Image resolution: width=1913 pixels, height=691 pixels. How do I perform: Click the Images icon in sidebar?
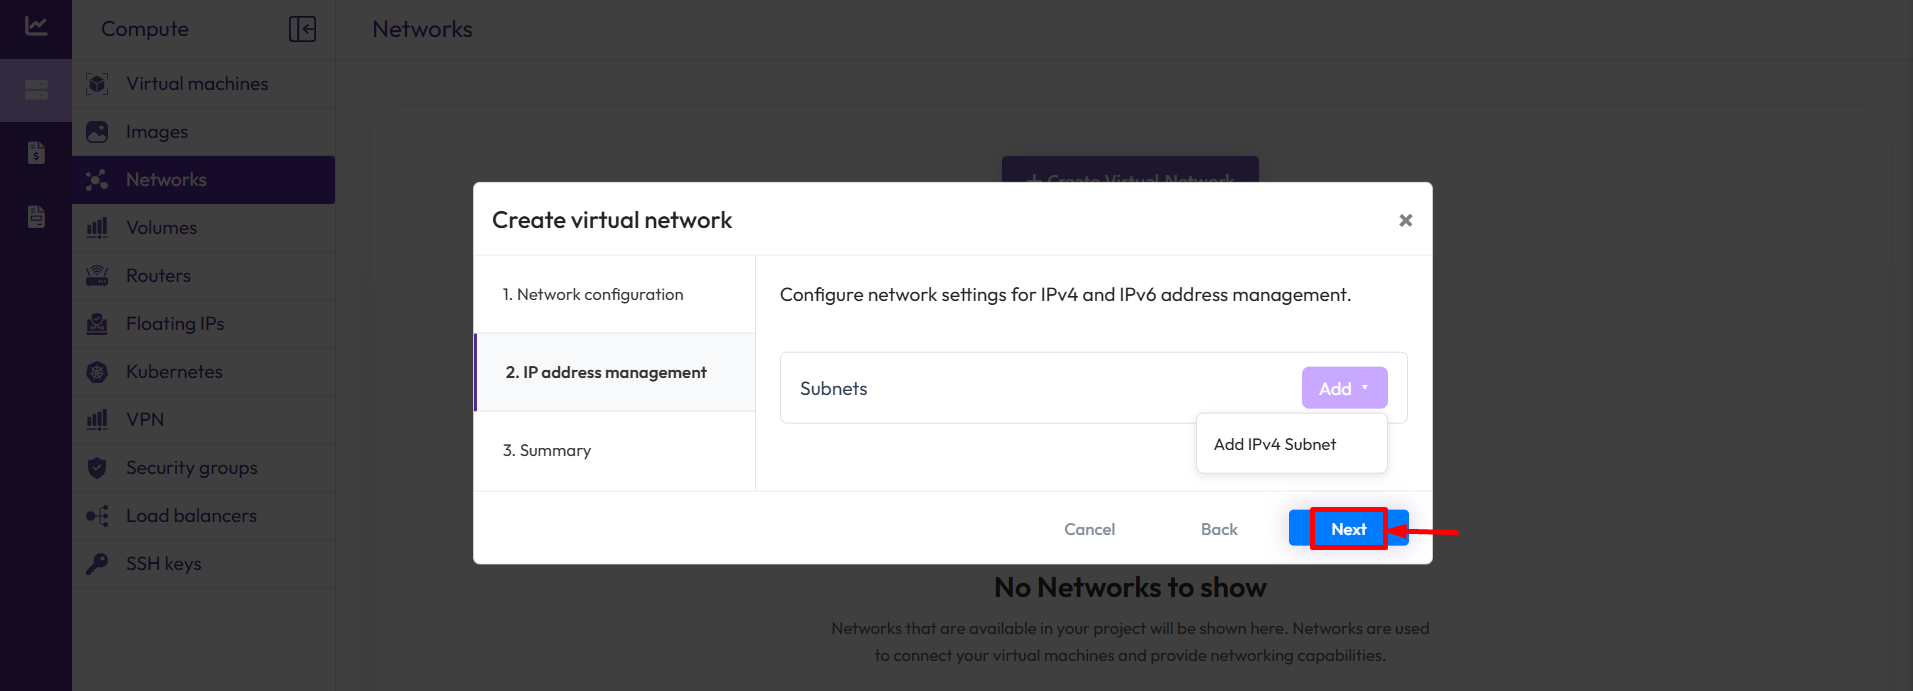(97, 132)
